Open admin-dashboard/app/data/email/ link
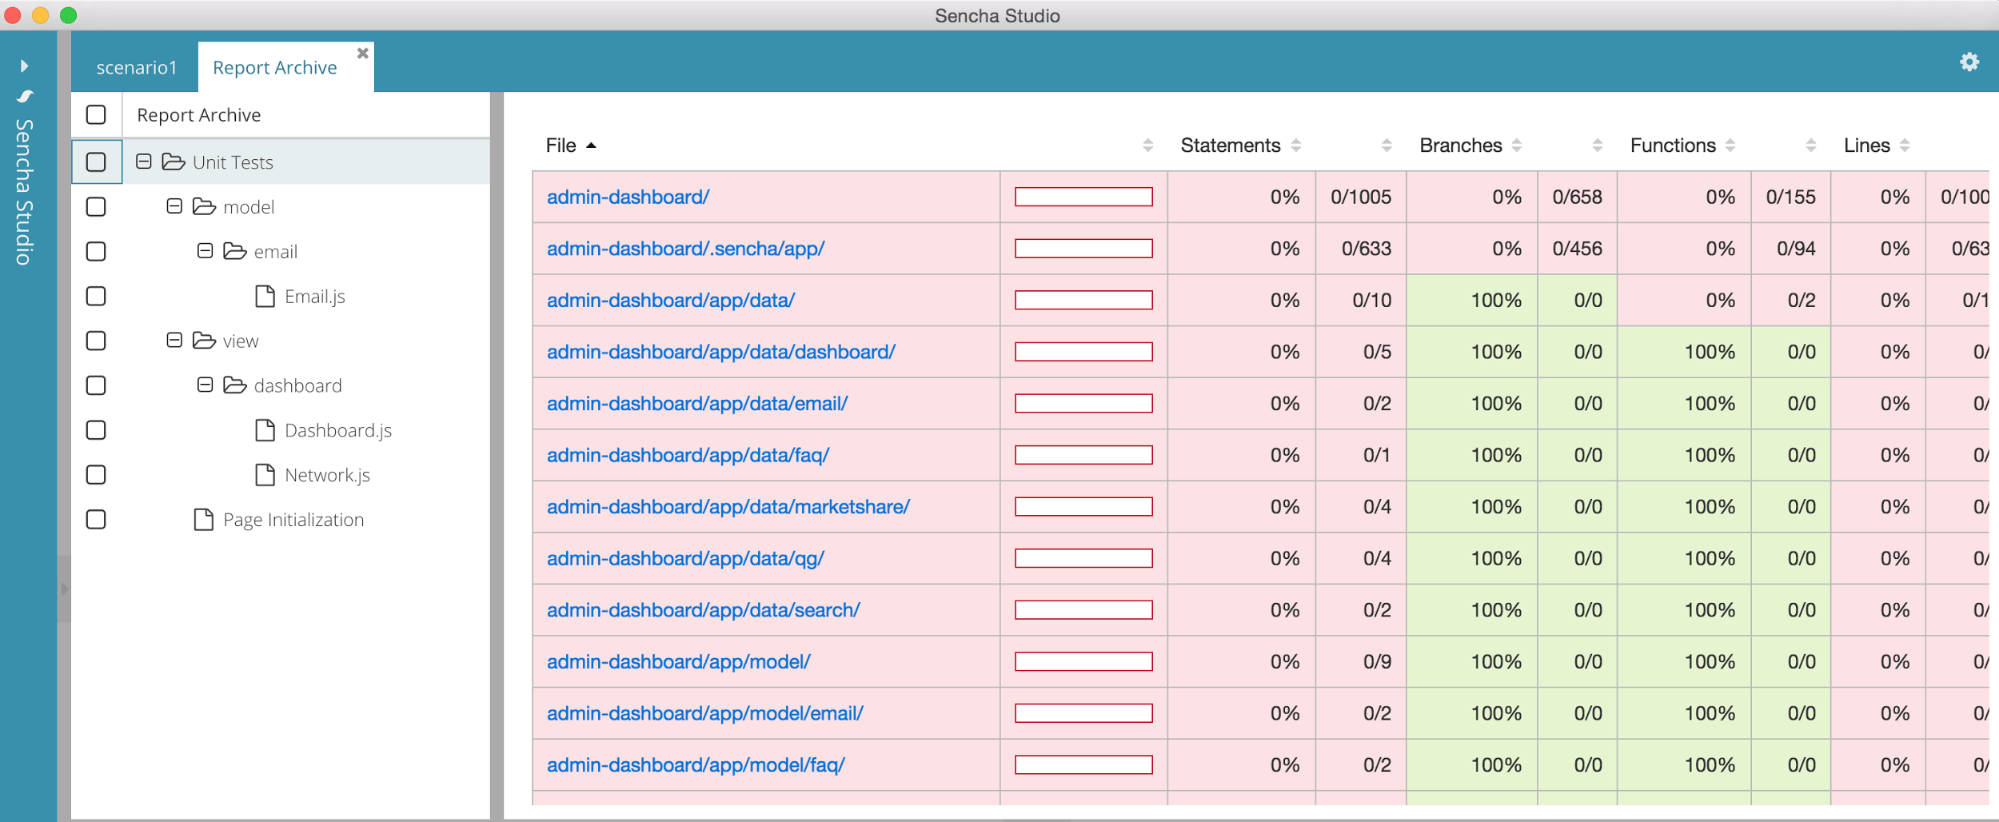This screenshot has height=822, width=1999. (697, 403)
